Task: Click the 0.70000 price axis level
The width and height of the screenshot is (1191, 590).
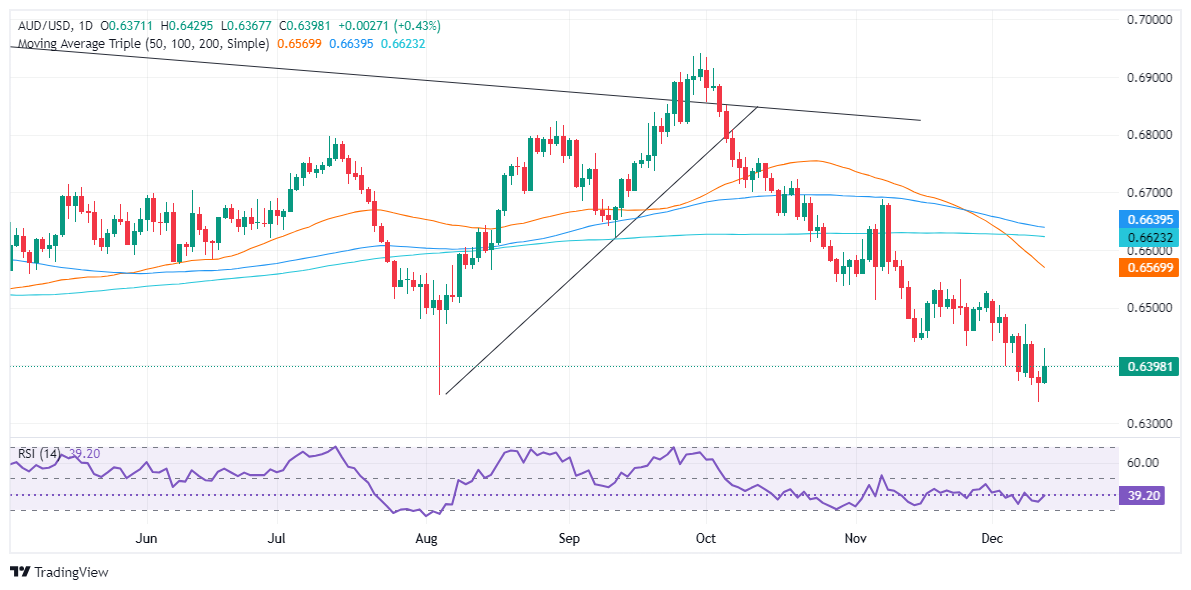Action: coord(1152,20)
